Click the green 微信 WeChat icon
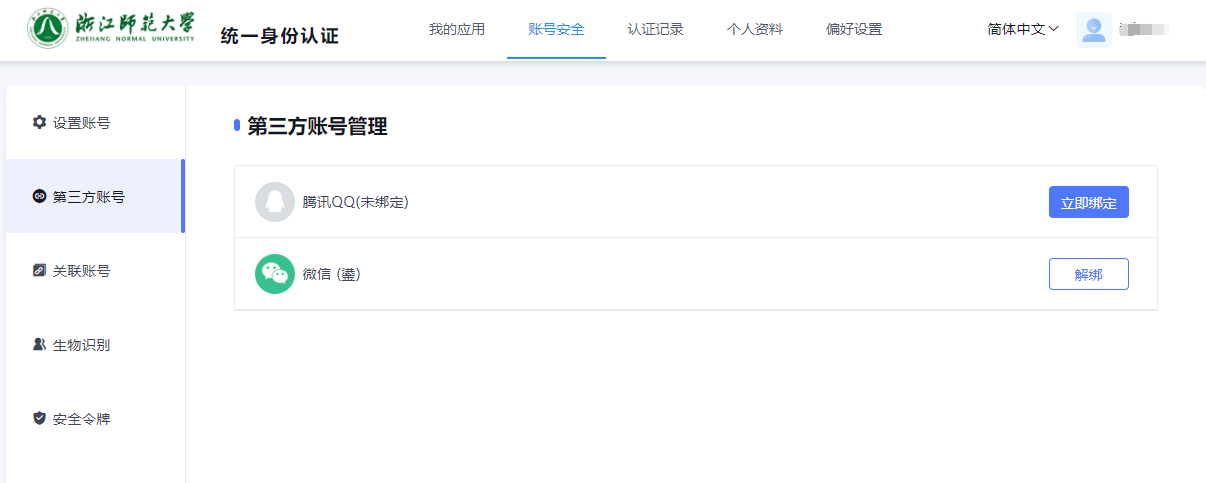 click(x=275, y=274)
